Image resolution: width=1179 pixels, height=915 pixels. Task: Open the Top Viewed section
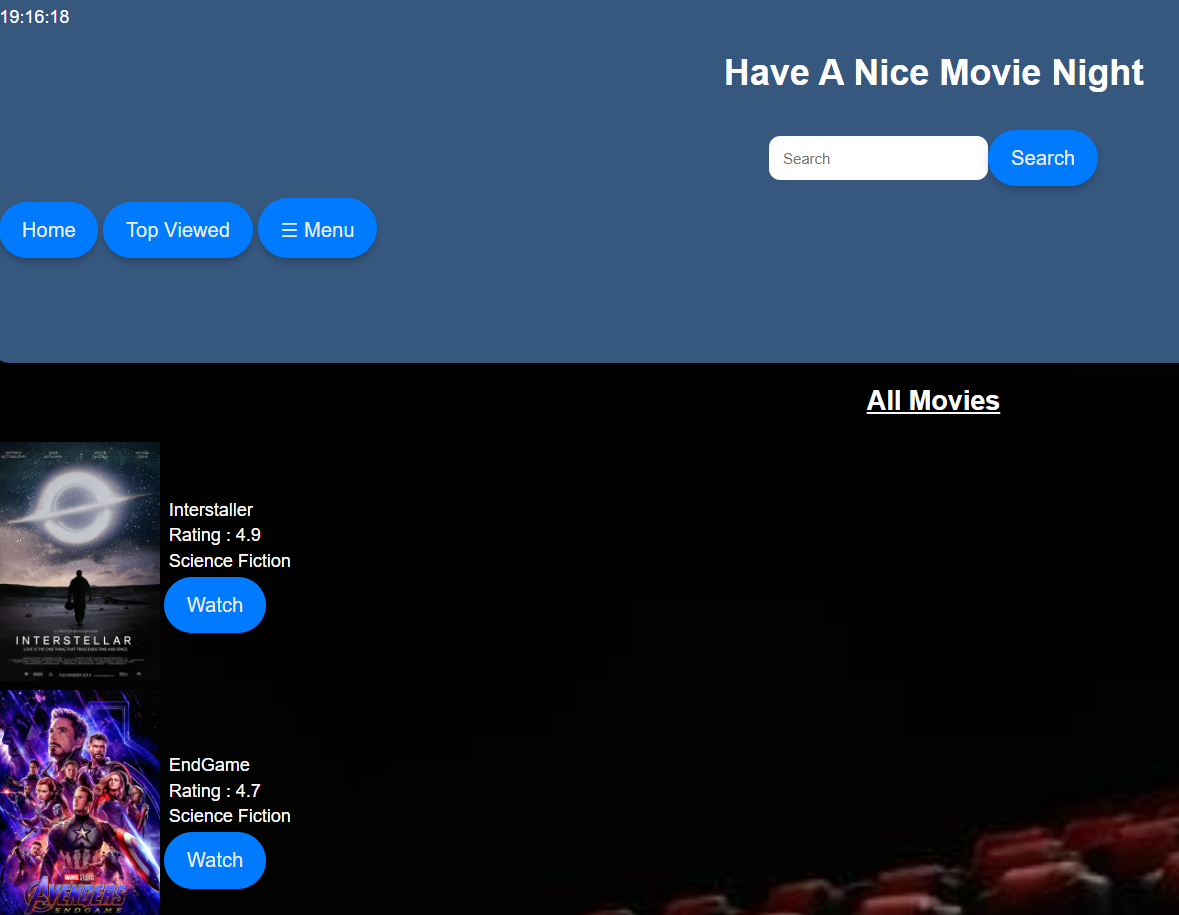(x=177, y=229)
